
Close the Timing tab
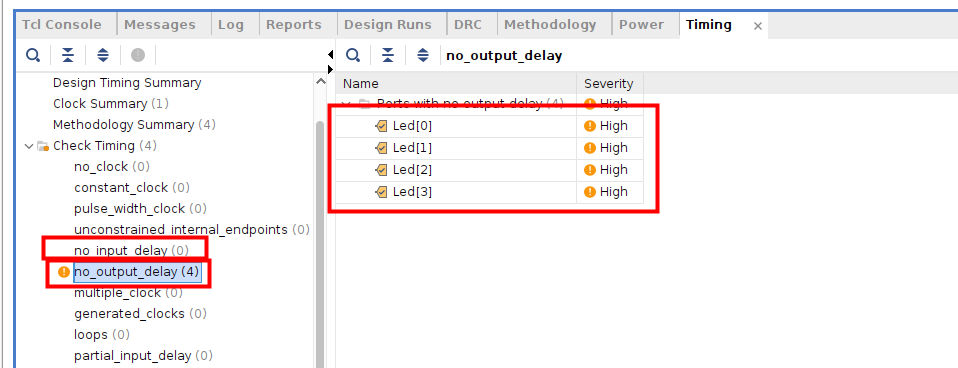tap(758, 26)
